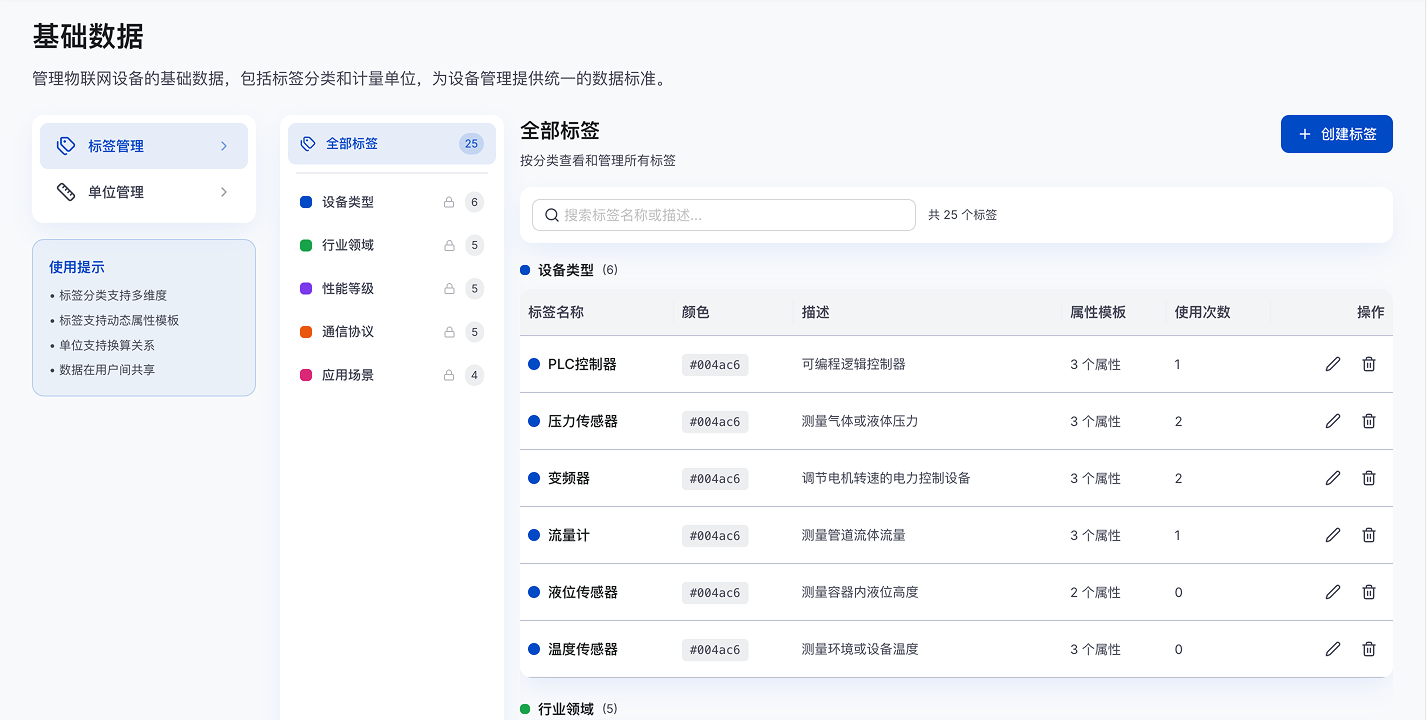Edit the 流量计 tag
Image resolution: width=1427 pixels, height=720 pixels.
coord(1332,535)
